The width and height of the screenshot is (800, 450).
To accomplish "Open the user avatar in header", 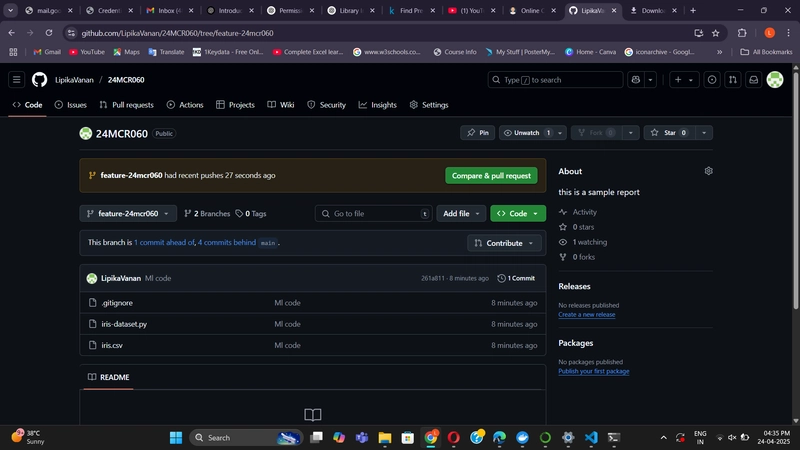I will (x=775, y=80).
